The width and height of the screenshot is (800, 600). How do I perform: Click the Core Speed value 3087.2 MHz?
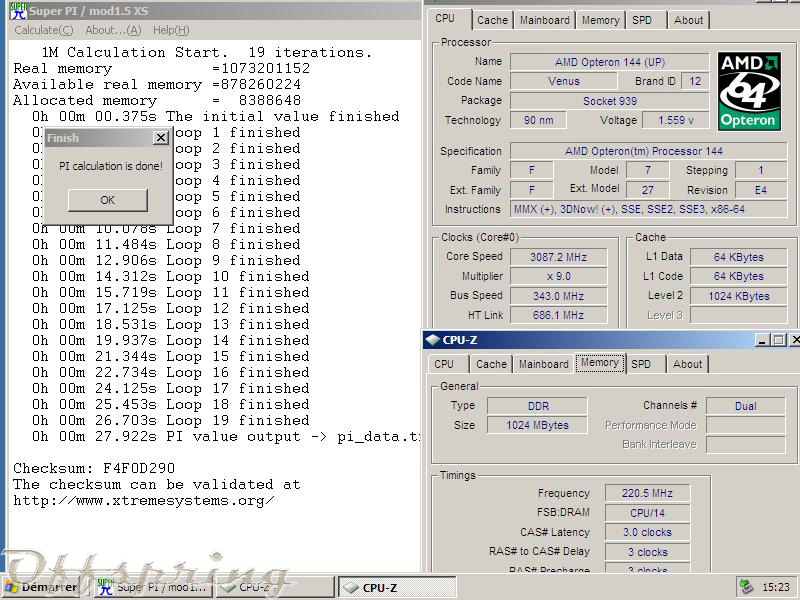pyautogui.click(x=558, y=257)
